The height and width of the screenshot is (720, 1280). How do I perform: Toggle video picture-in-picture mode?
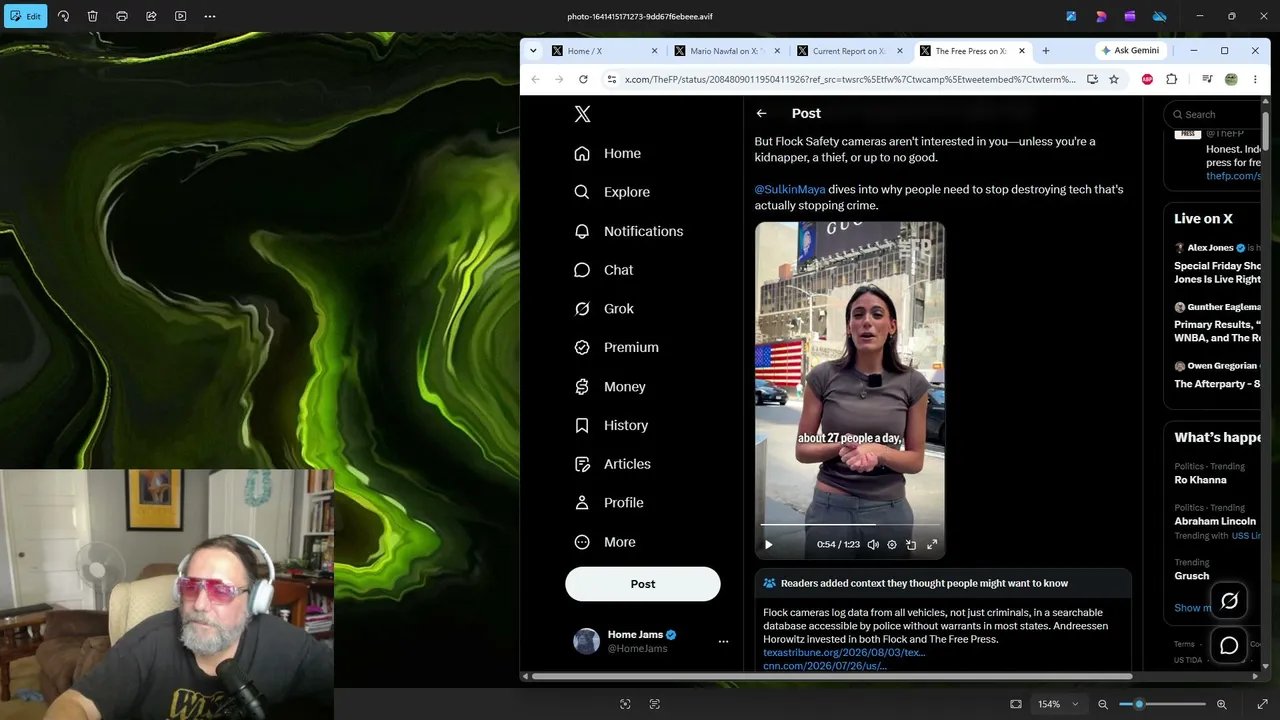tap(911, 545)
